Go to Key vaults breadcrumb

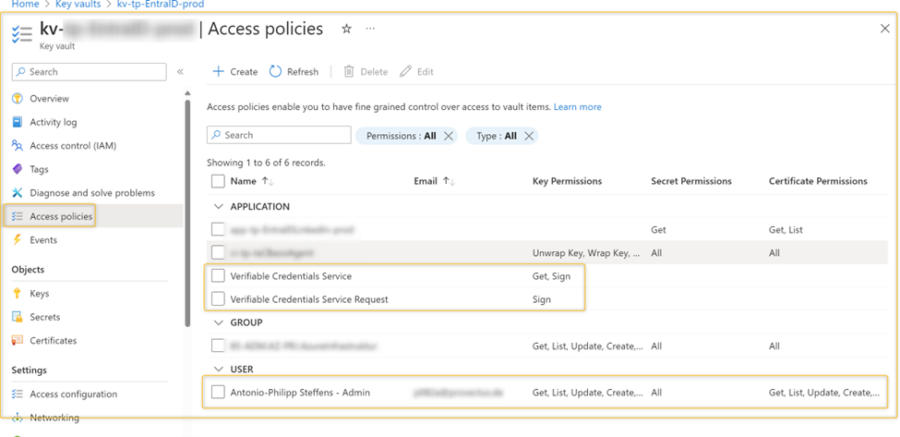[x=77, y=4]
